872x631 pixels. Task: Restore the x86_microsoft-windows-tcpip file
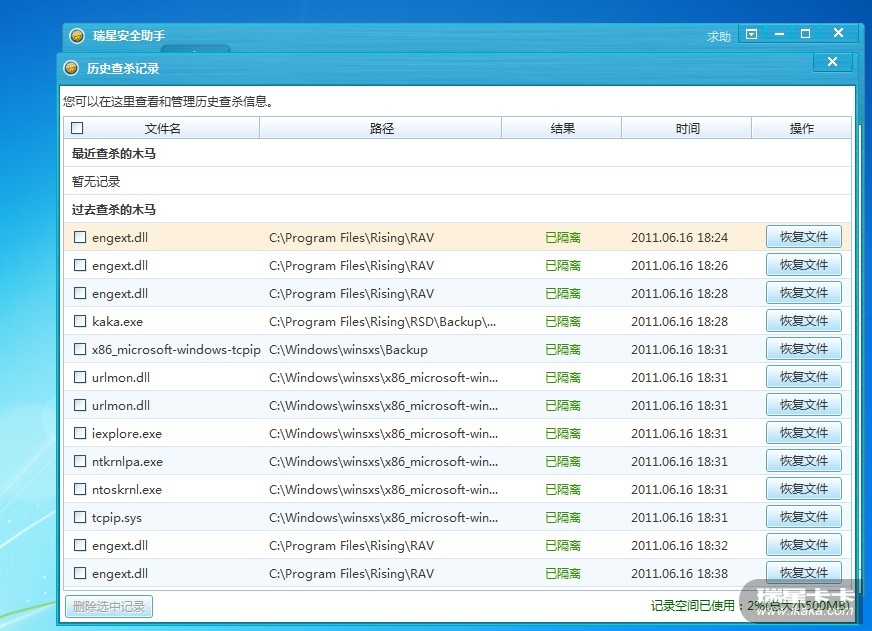(803, 349)
